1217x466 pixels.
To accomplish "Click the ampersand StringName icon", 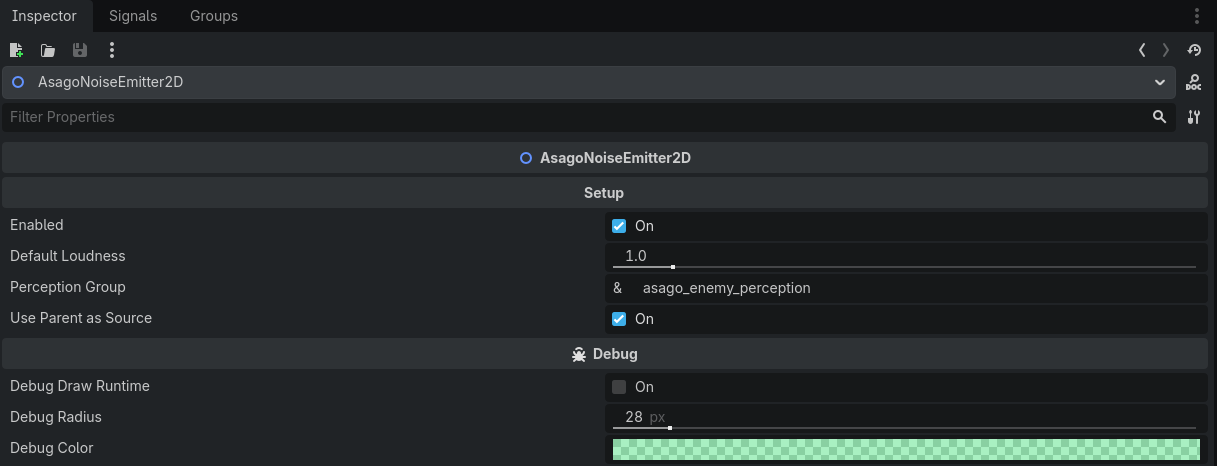I will 618,288.
